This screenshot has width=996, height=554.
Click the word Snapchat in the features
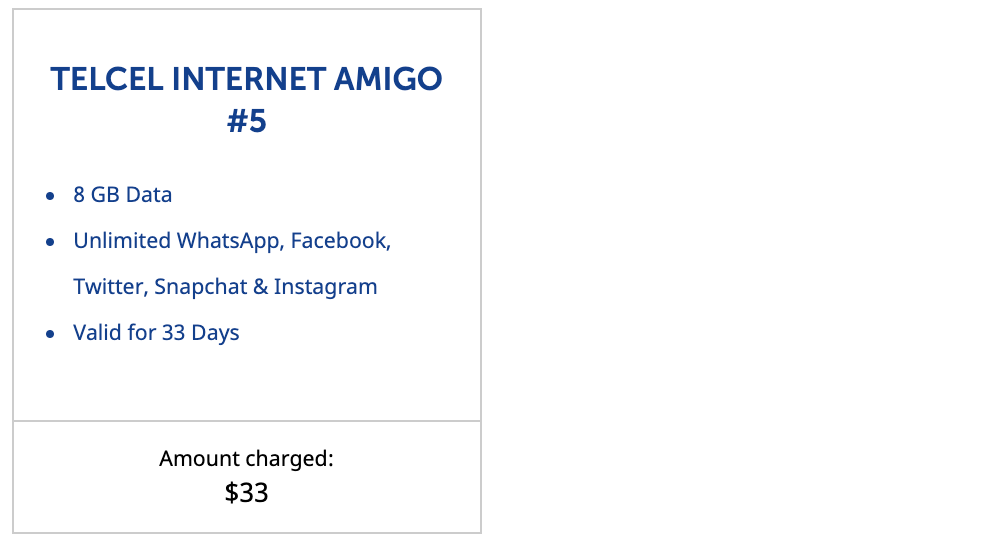[200, 287]
